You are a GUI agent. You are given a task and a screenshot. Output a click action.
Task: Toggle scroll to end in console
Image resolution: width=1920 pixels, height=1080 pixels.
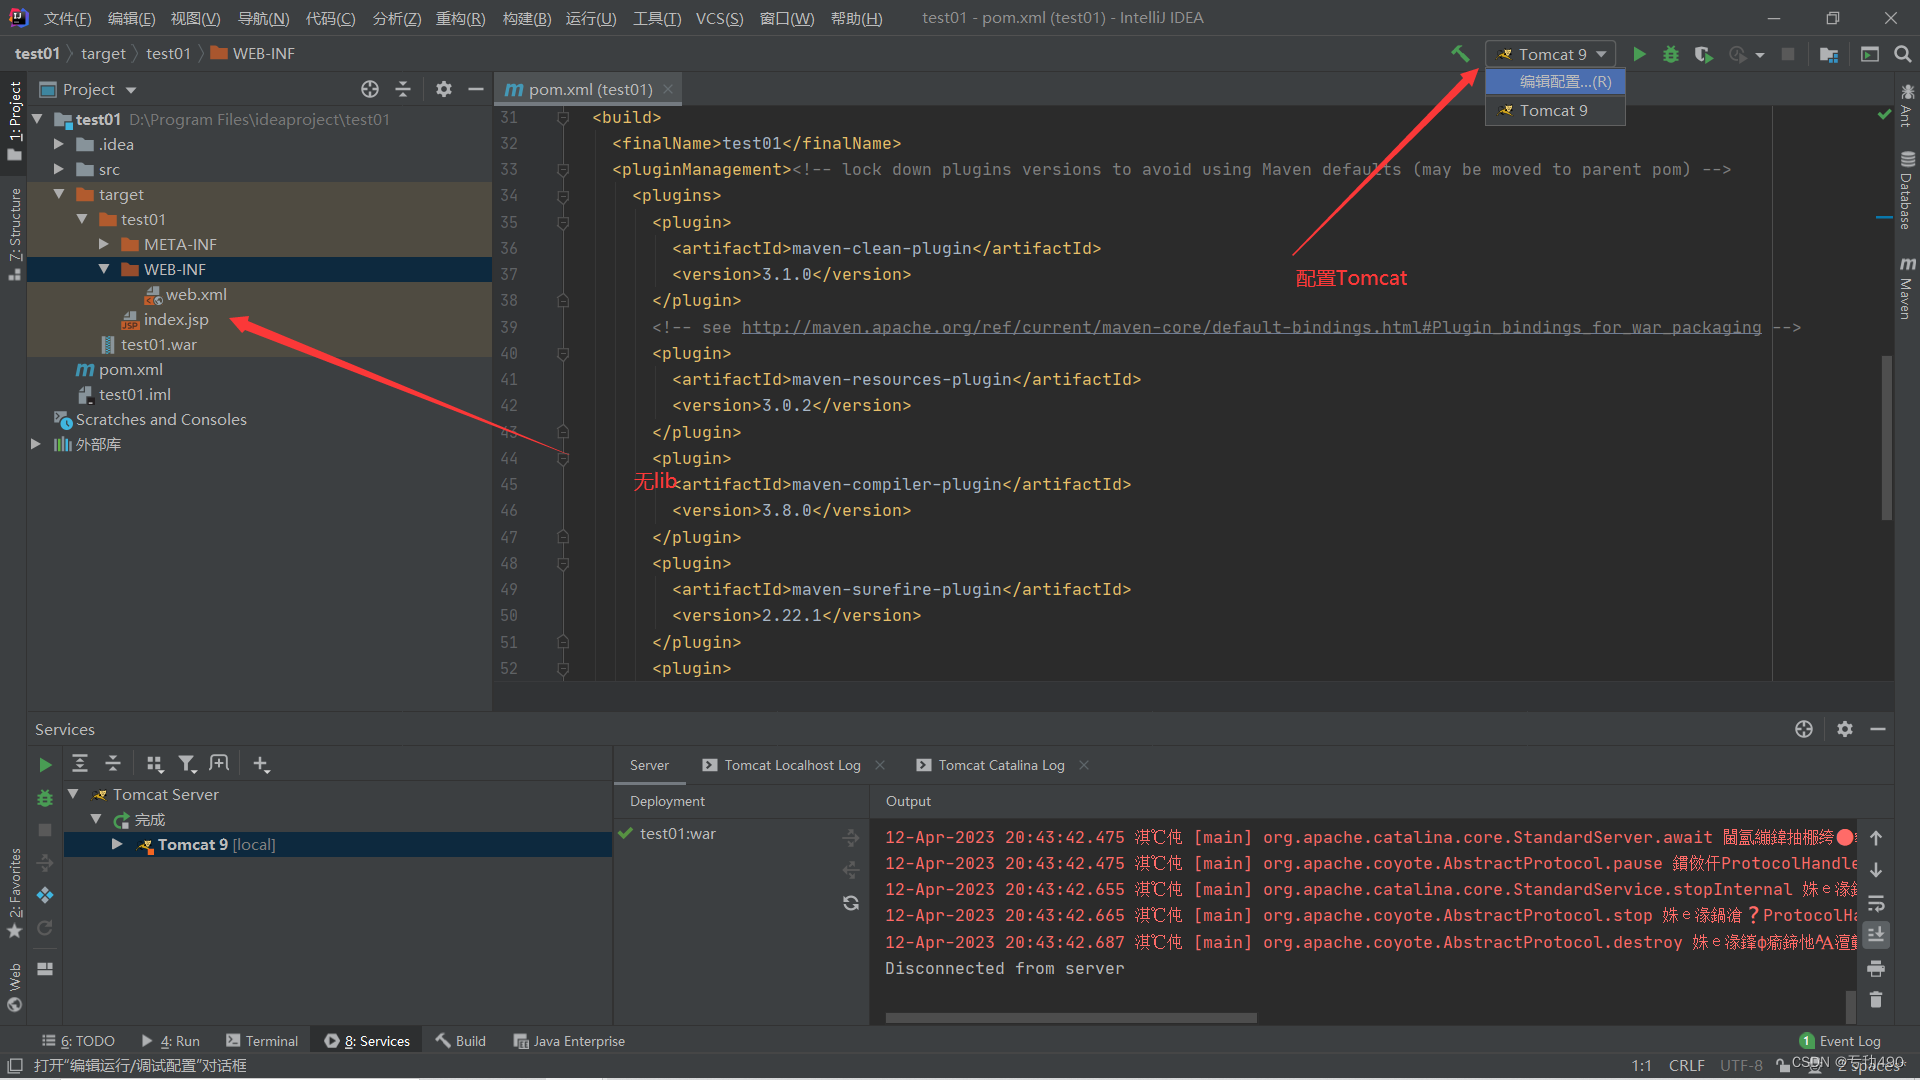[x=1876, y=935]
